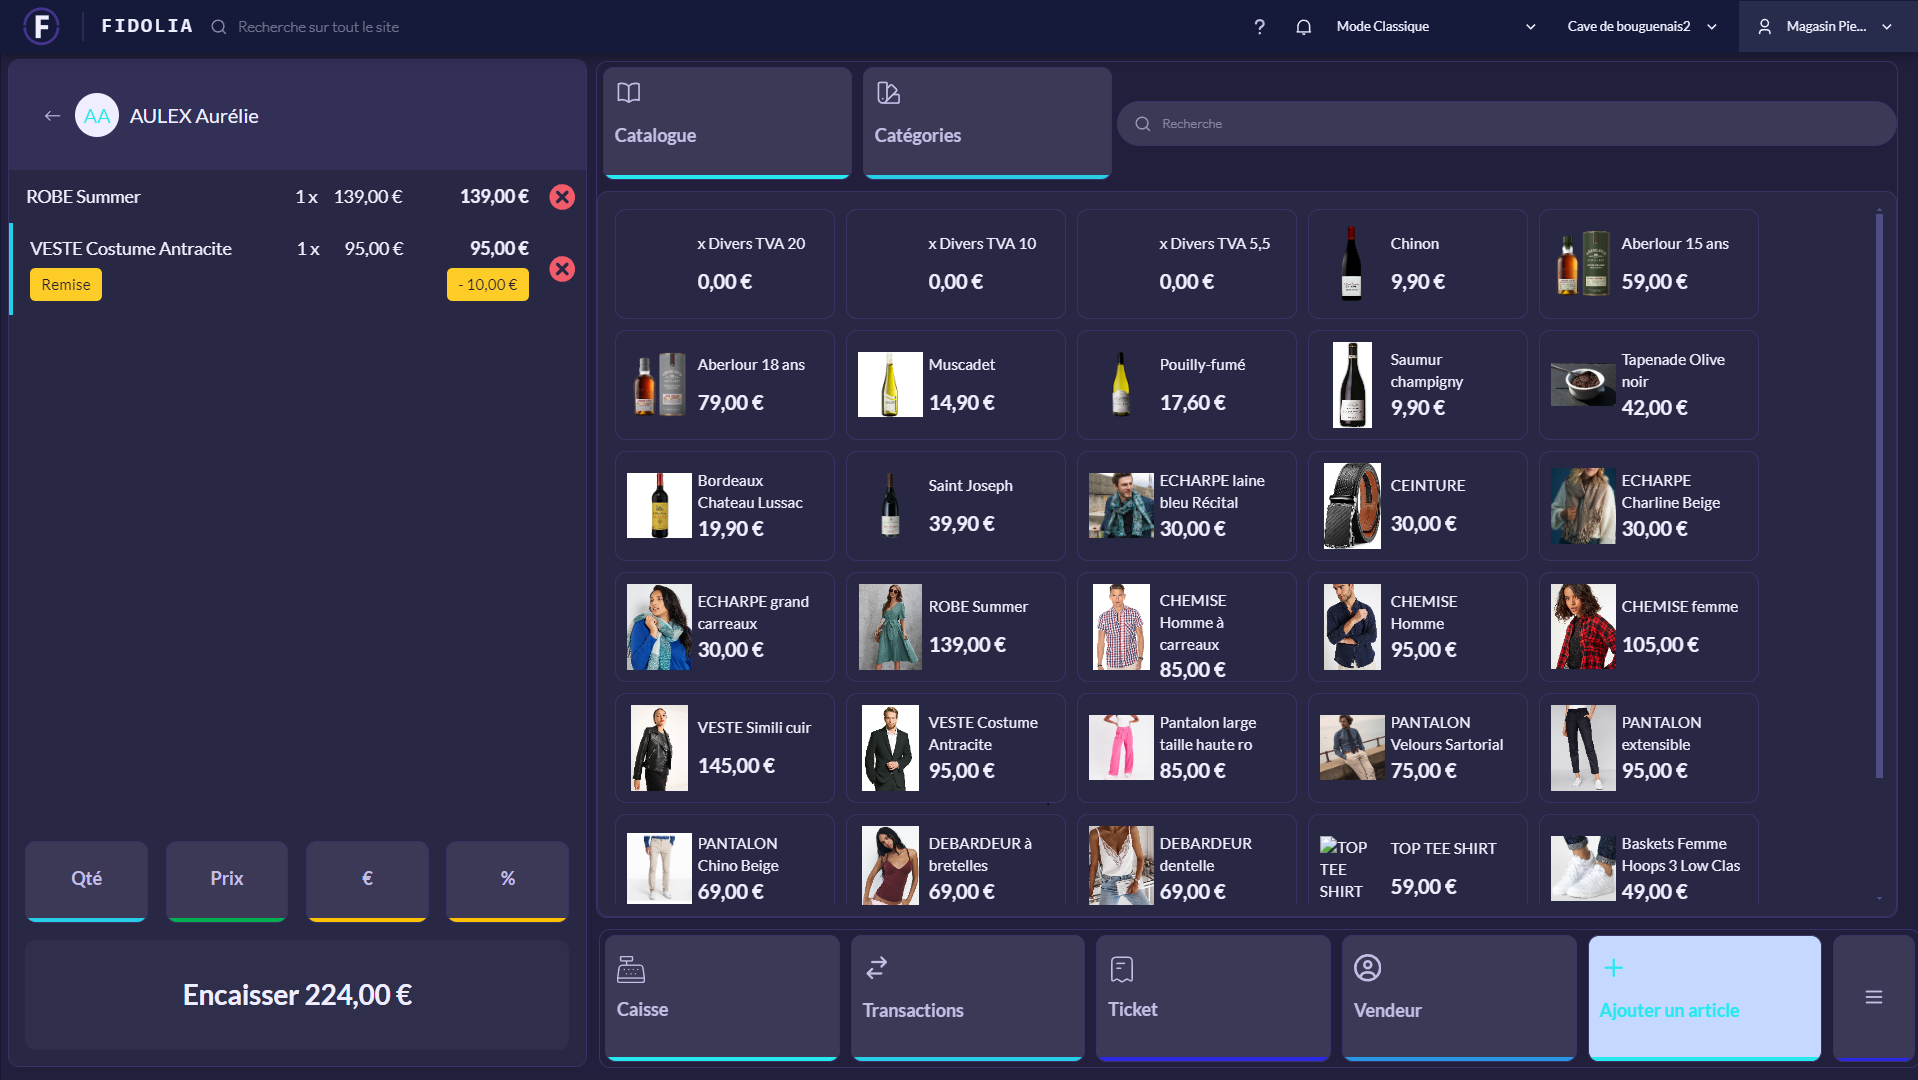Viewport: 1918px width, 1080px height.
Task: Select the percent discount button
Action: tap(507, 879)
